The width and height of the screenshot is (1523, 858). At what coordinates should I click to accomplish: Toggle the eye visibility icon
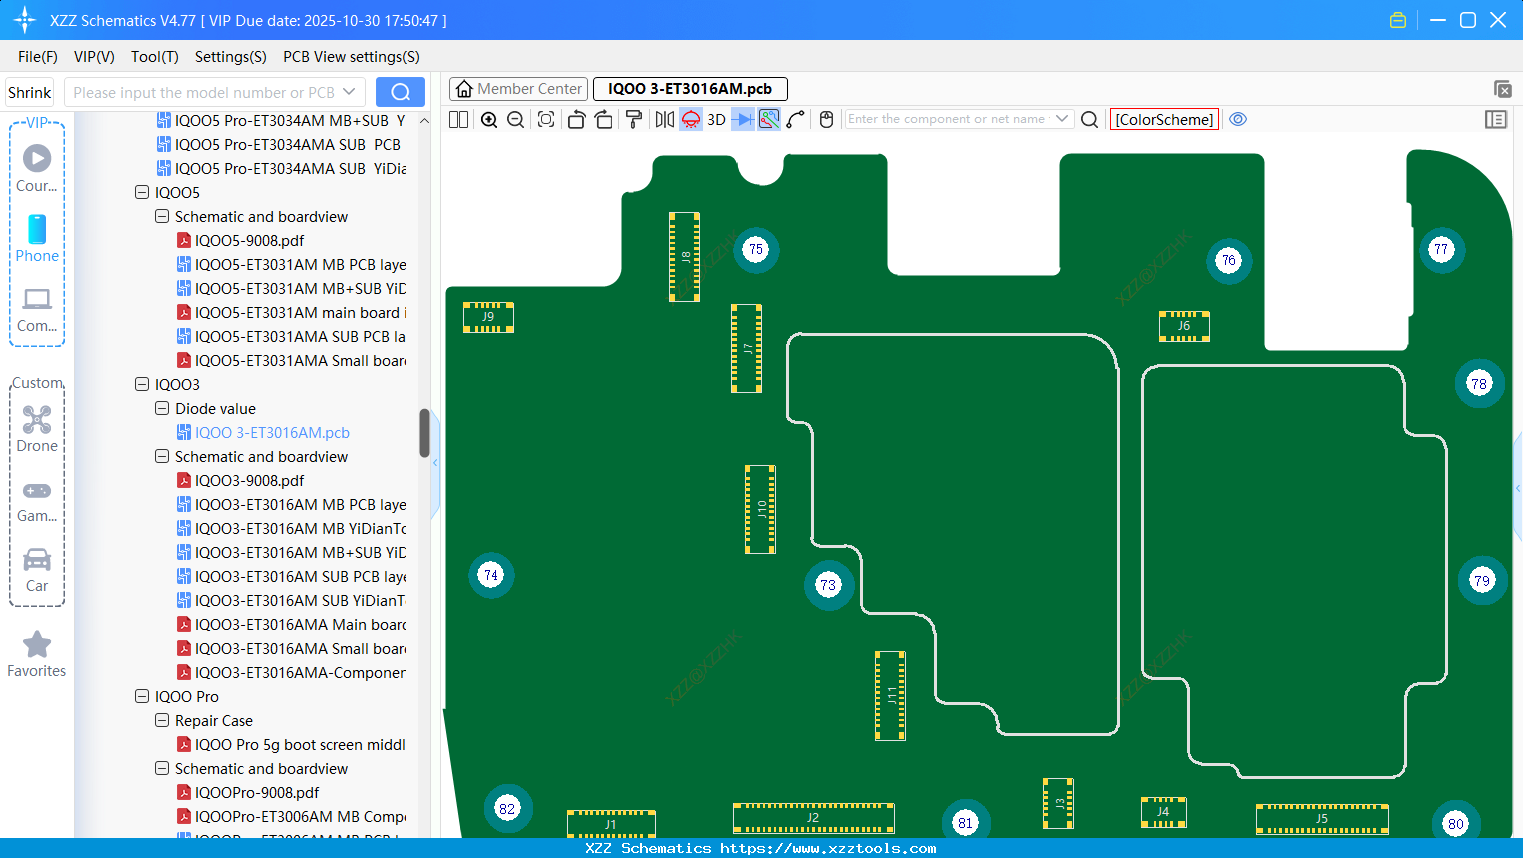click(x=1238, y=119)
